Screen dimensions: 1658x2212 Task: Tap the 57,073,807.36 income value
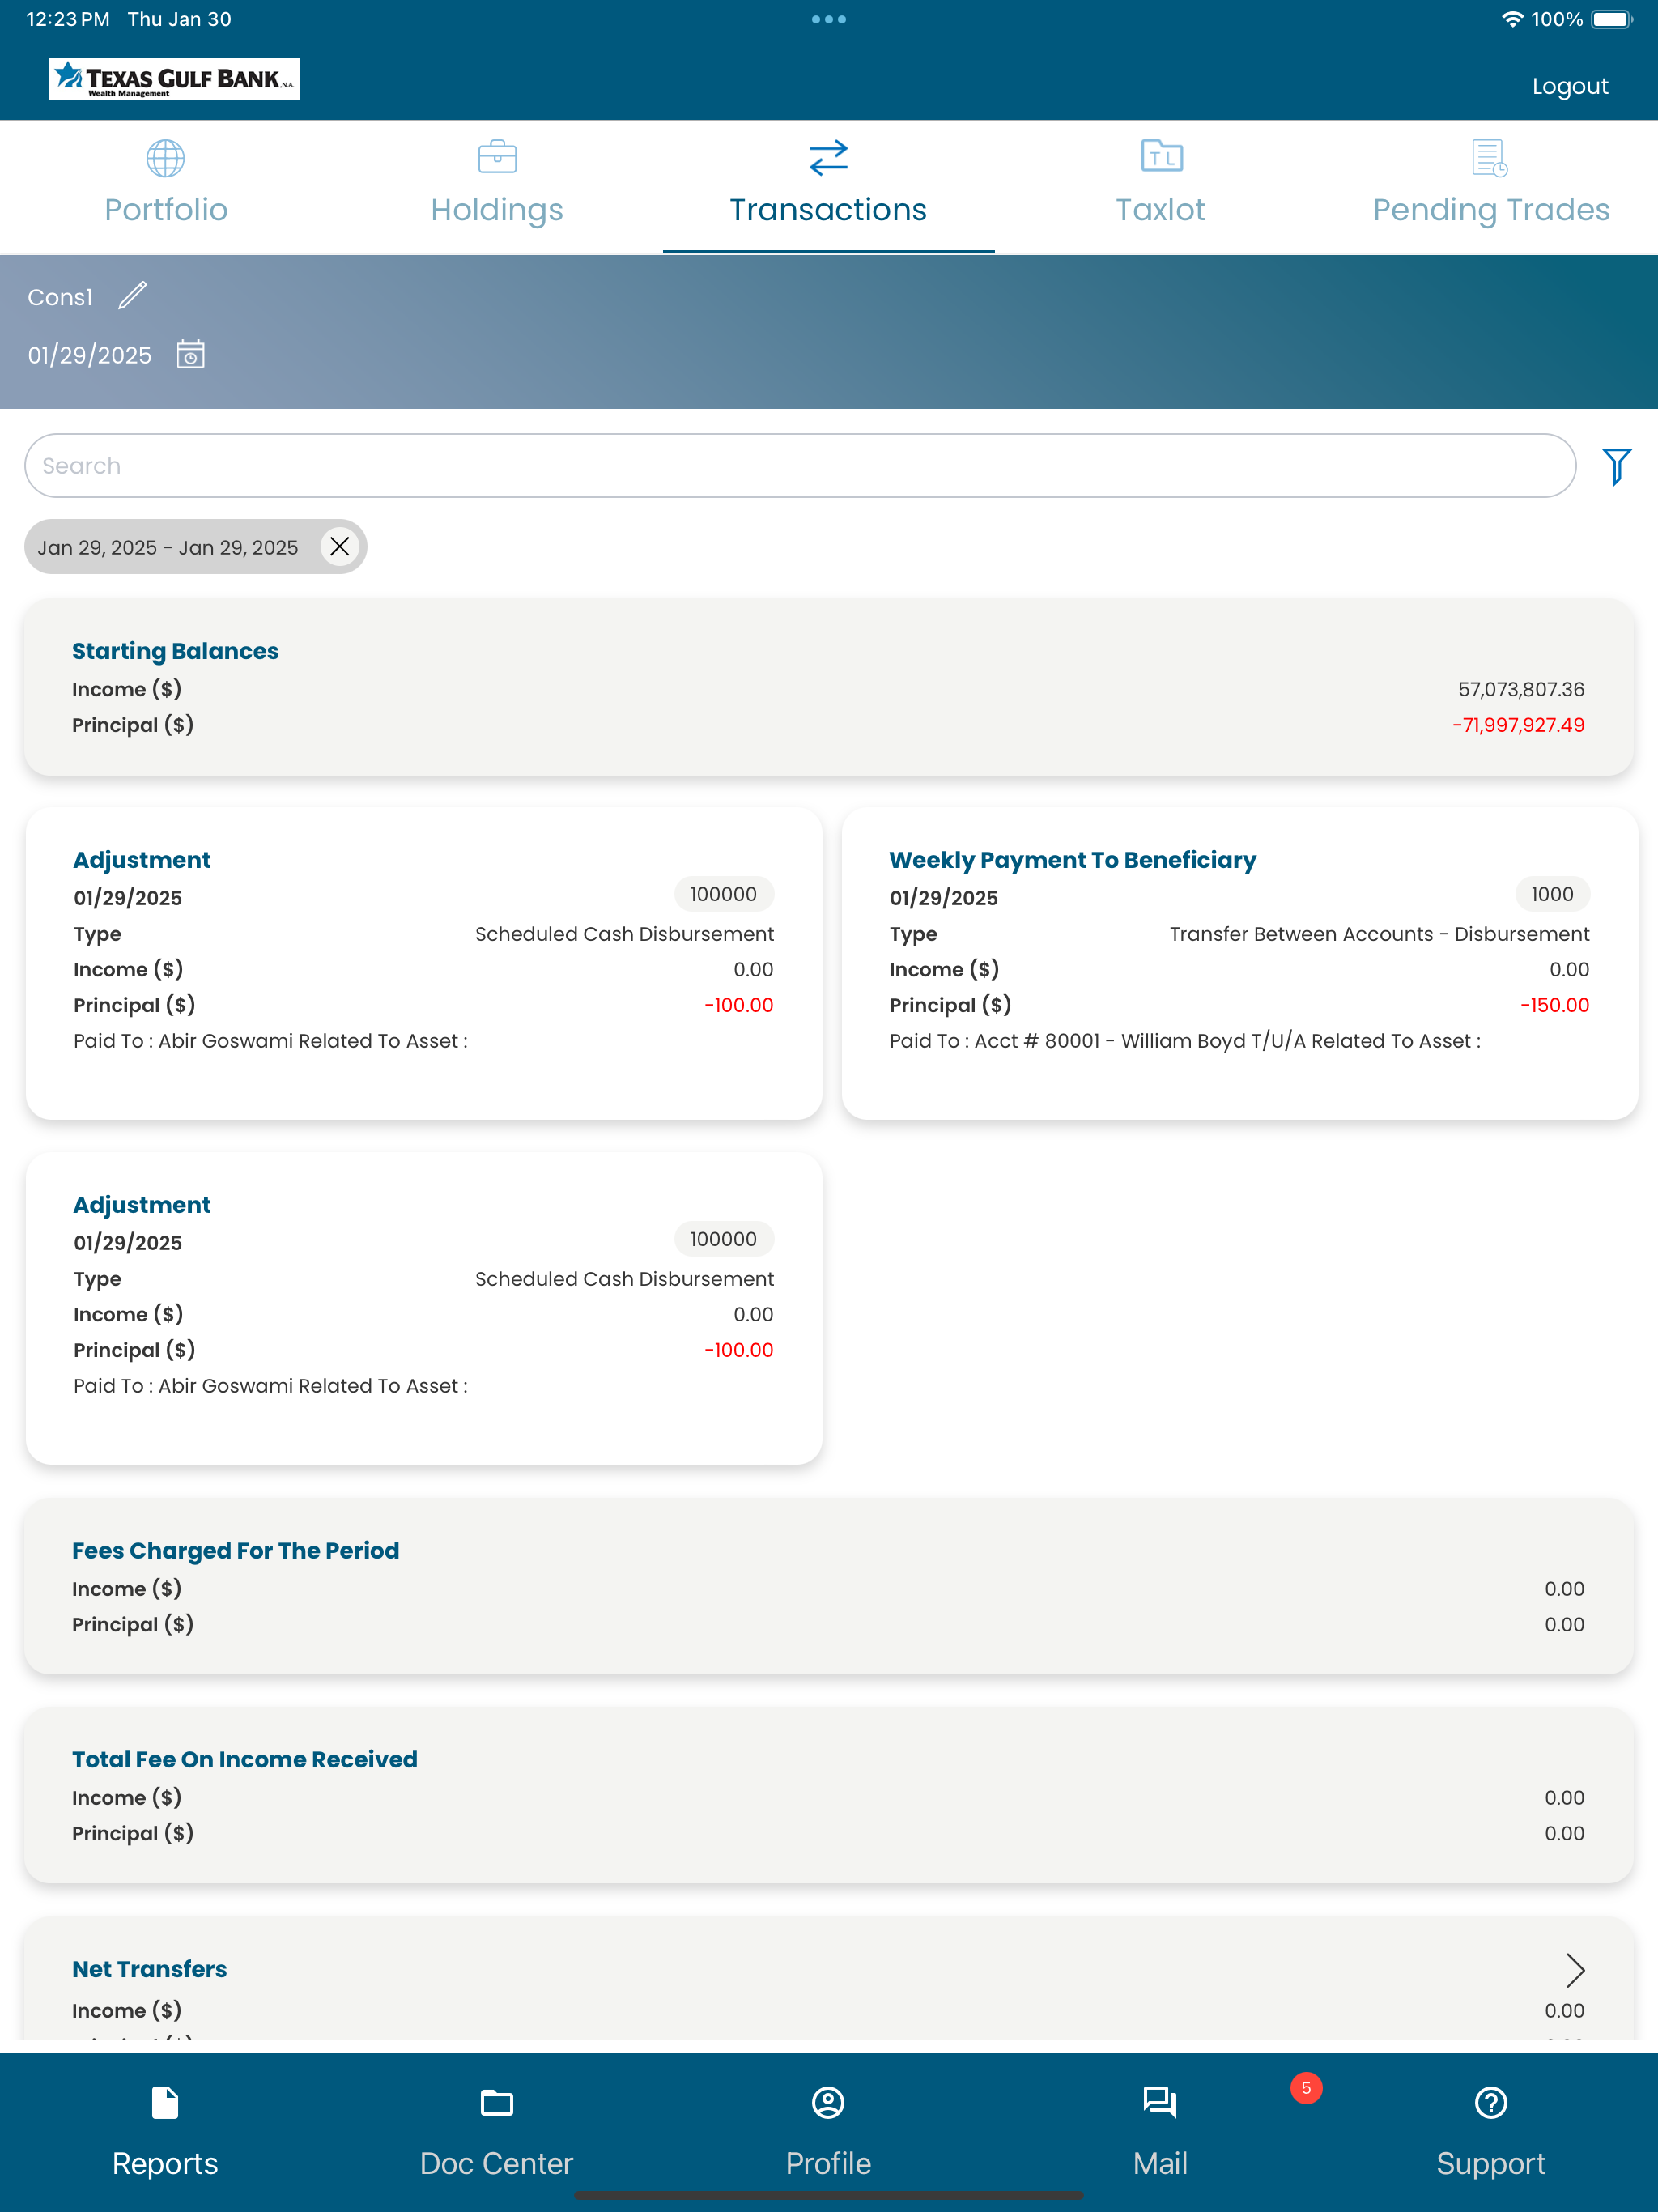click(x=1521, y=689)
